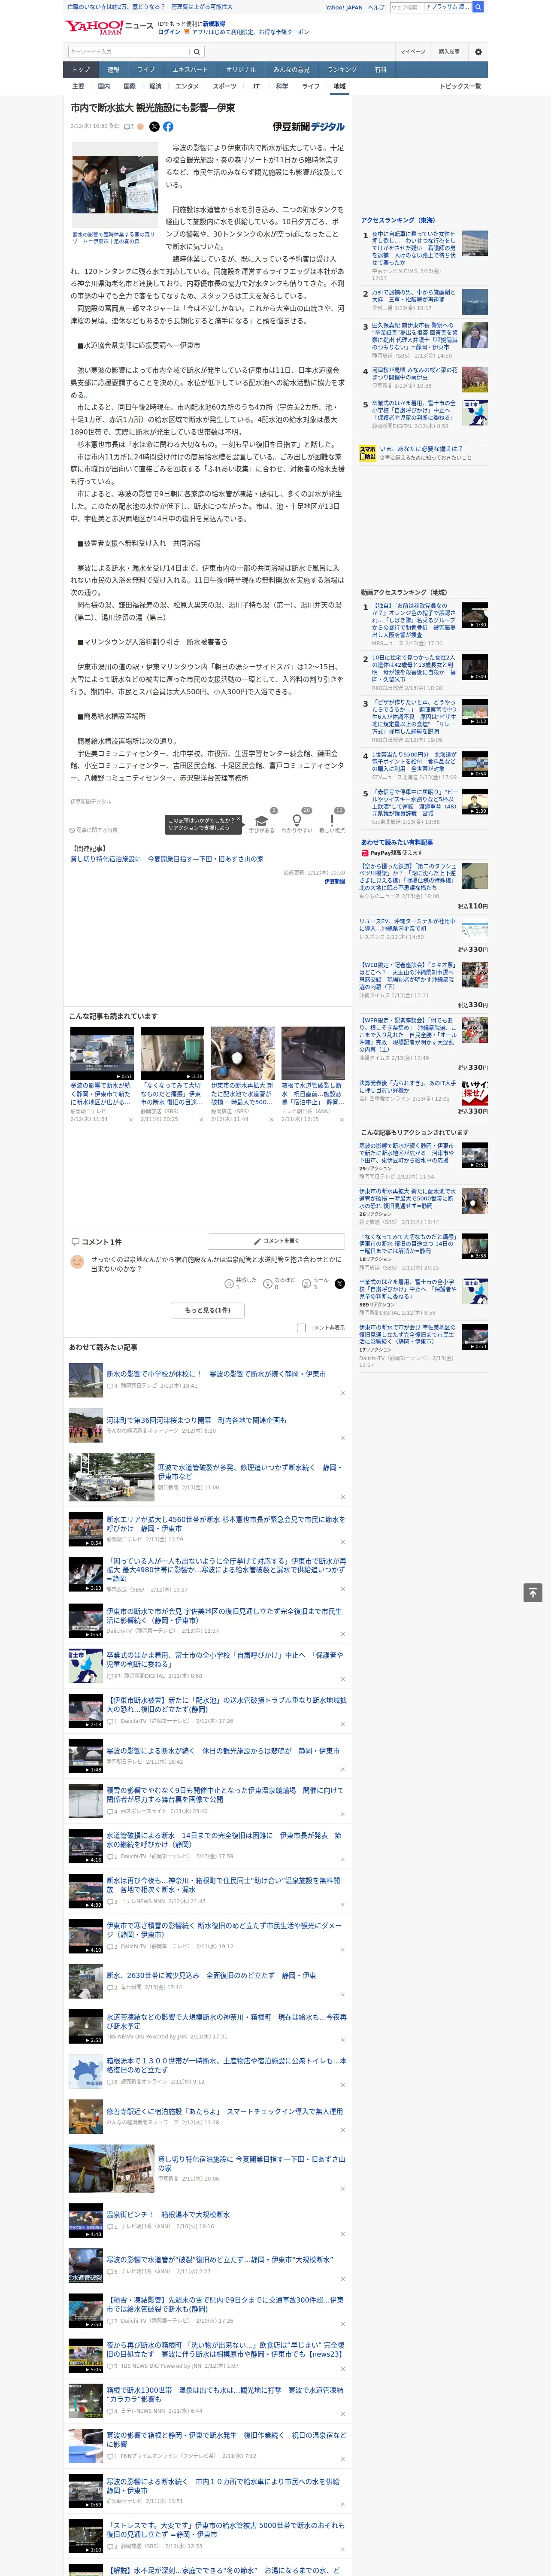The height and width of the screenshot is (2576, 551).
Task: Open article photo of resort staff
Action: tap(114, 185)
